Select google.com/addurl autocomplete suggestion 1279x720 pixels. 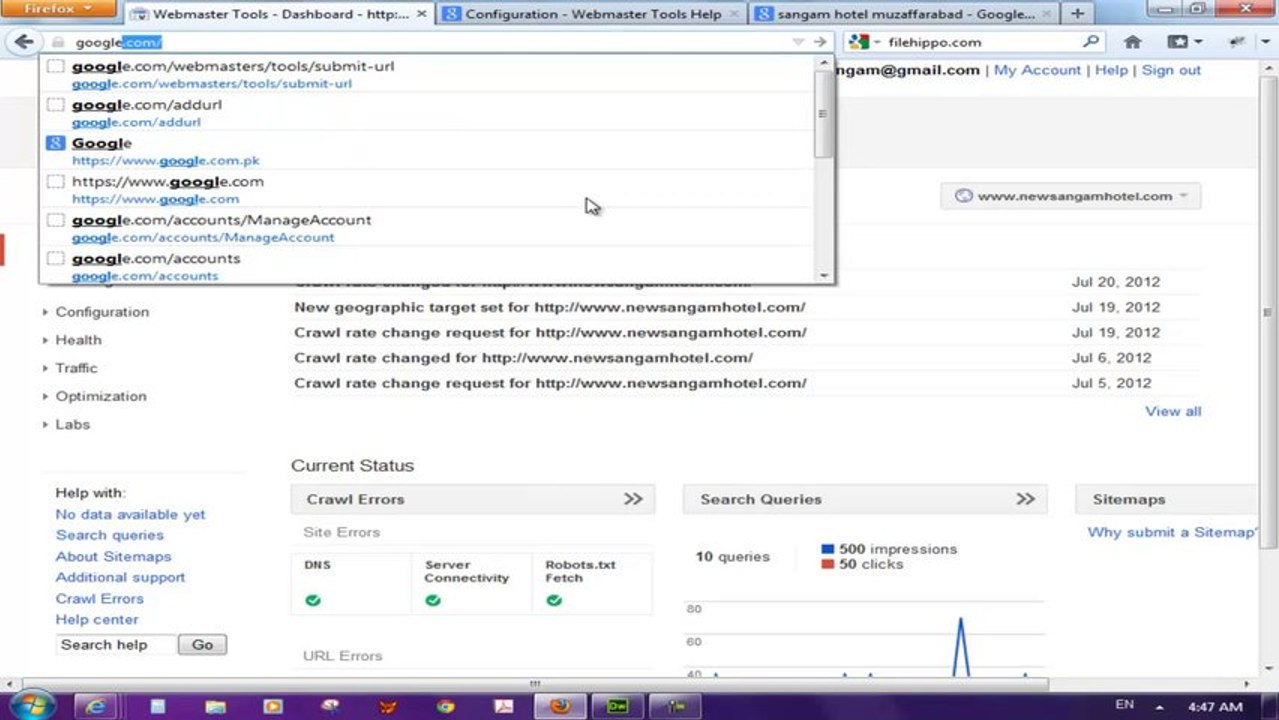coord(428,113)
